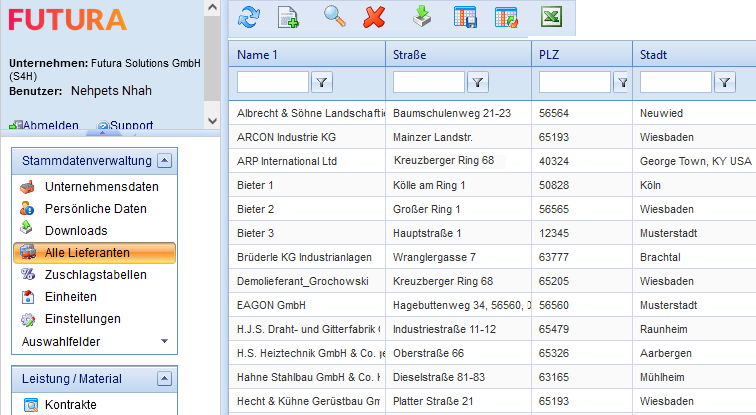Collapse the Leistung / Material panel
This screenshot has height=415, width=756.
coord(165,379)
